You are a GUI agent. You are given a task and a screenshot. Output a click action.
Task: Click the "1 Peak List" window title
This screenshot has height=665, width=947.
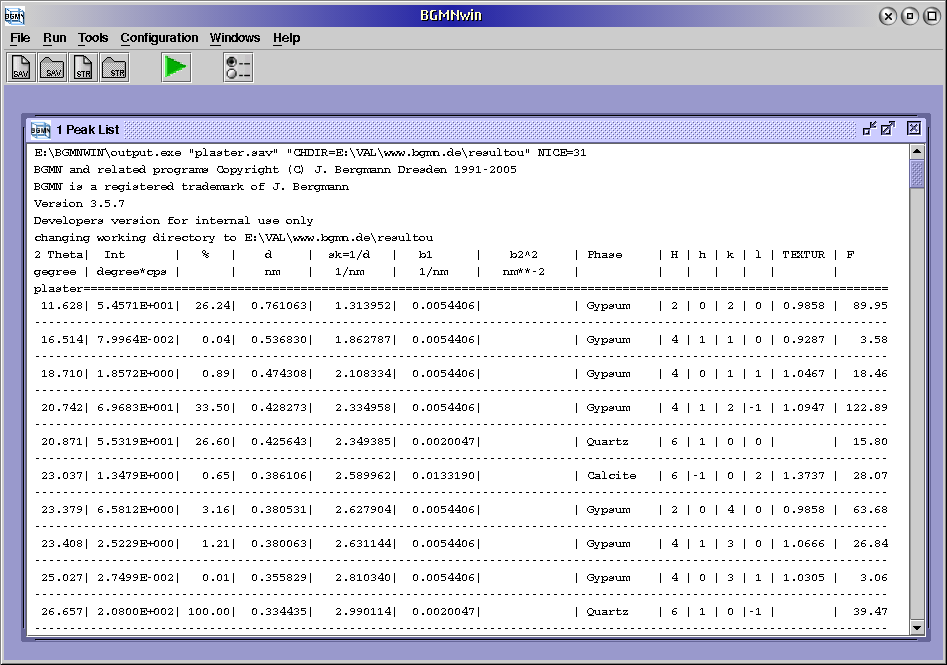coord(88,129)
